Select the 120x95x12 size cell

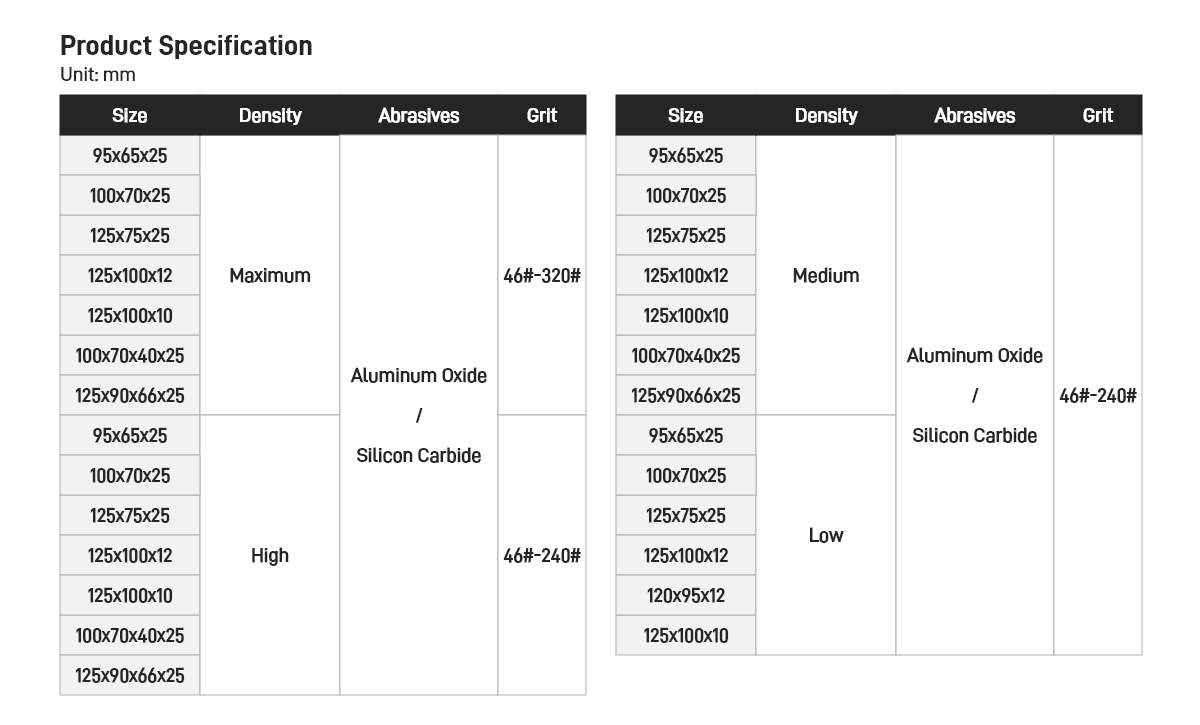tap(686, 595)
